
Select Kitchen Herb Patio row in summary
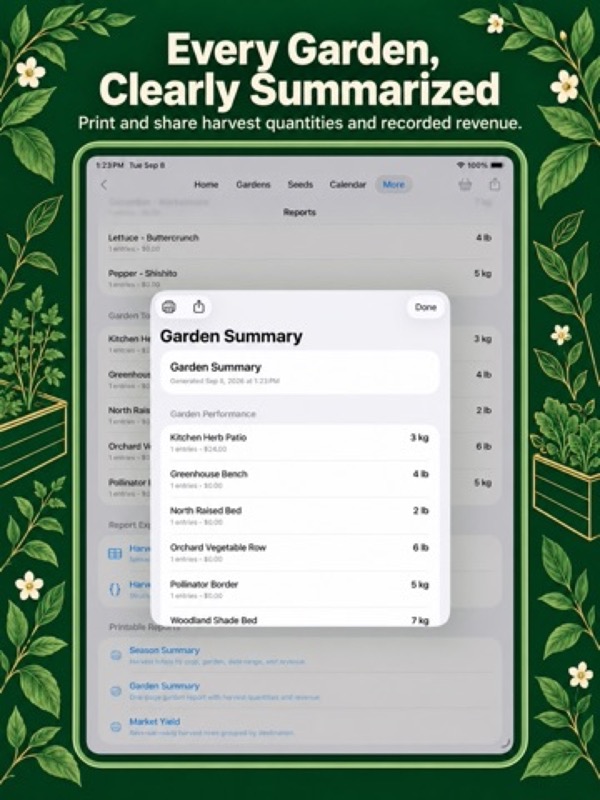coord(299,442)
